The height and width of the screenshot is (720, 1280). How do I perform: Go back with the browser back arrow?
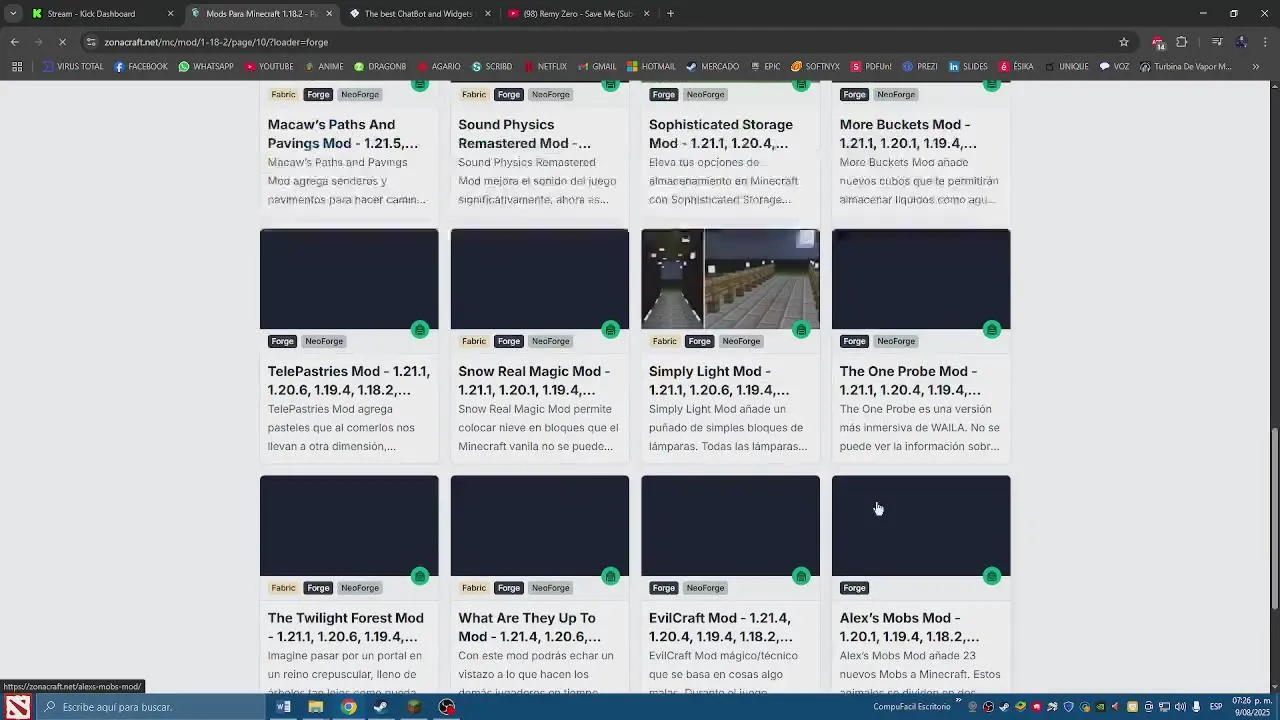pos(14,42)
